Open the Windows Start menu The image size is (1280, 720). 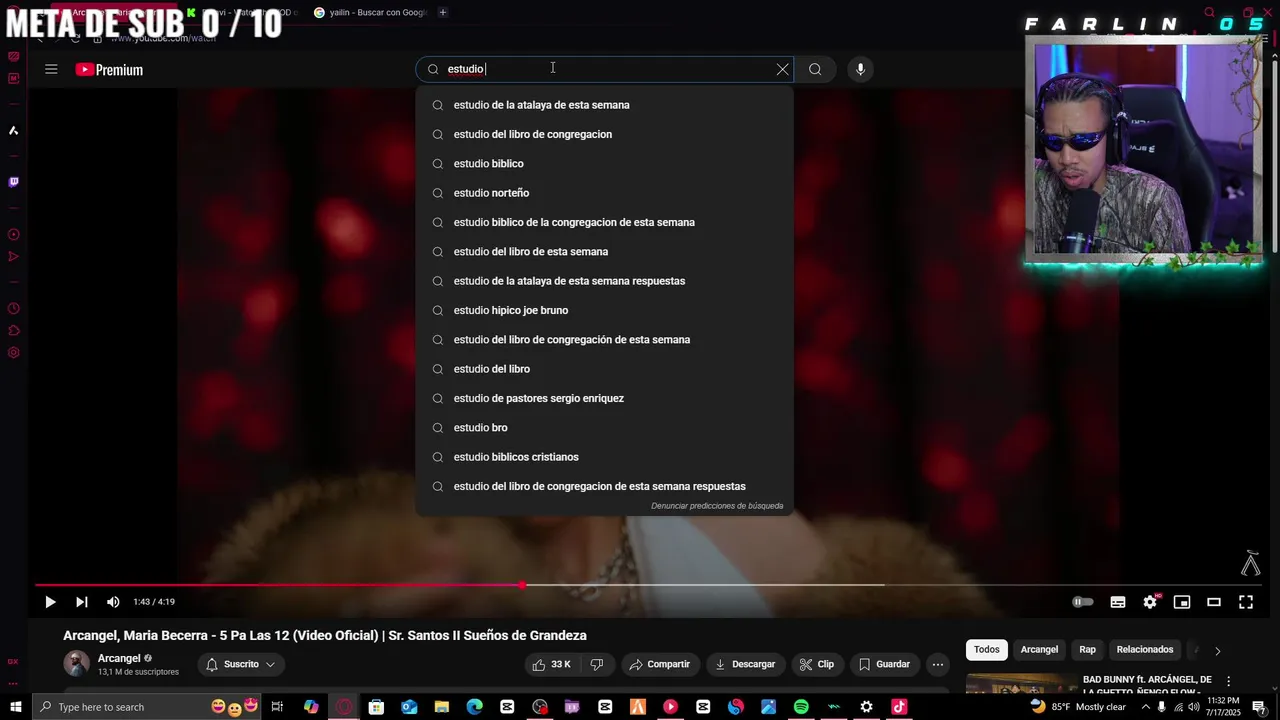16,707
